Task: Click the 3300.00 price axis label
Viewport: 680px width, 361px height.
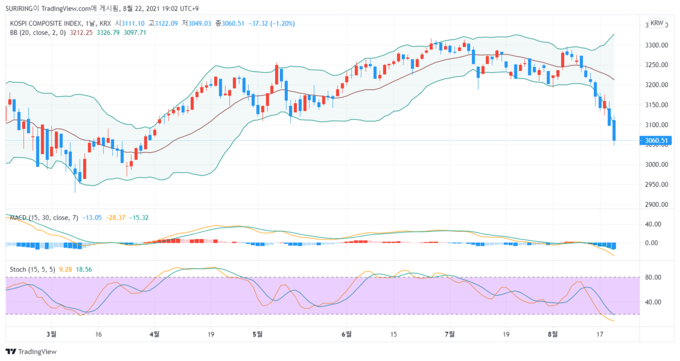Action: coord(657,45)
